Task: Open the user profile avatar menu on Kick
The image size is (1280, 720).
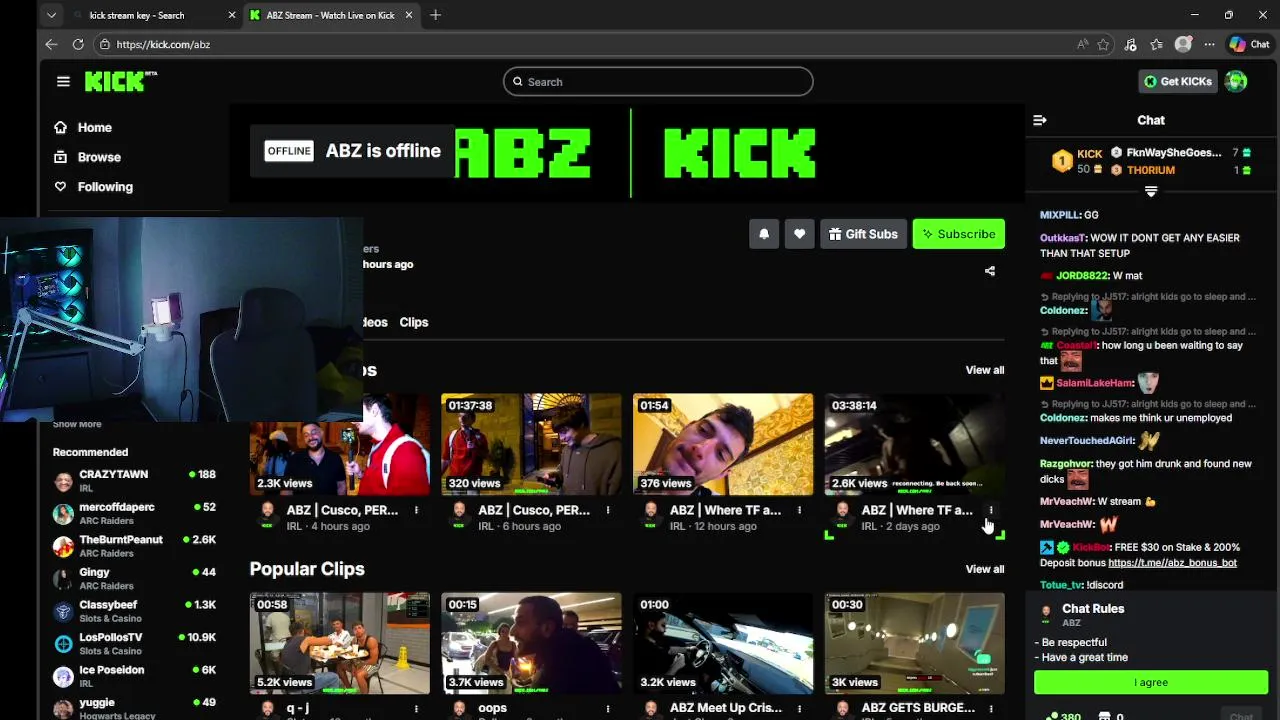Action: click(x=1237, y=82)
